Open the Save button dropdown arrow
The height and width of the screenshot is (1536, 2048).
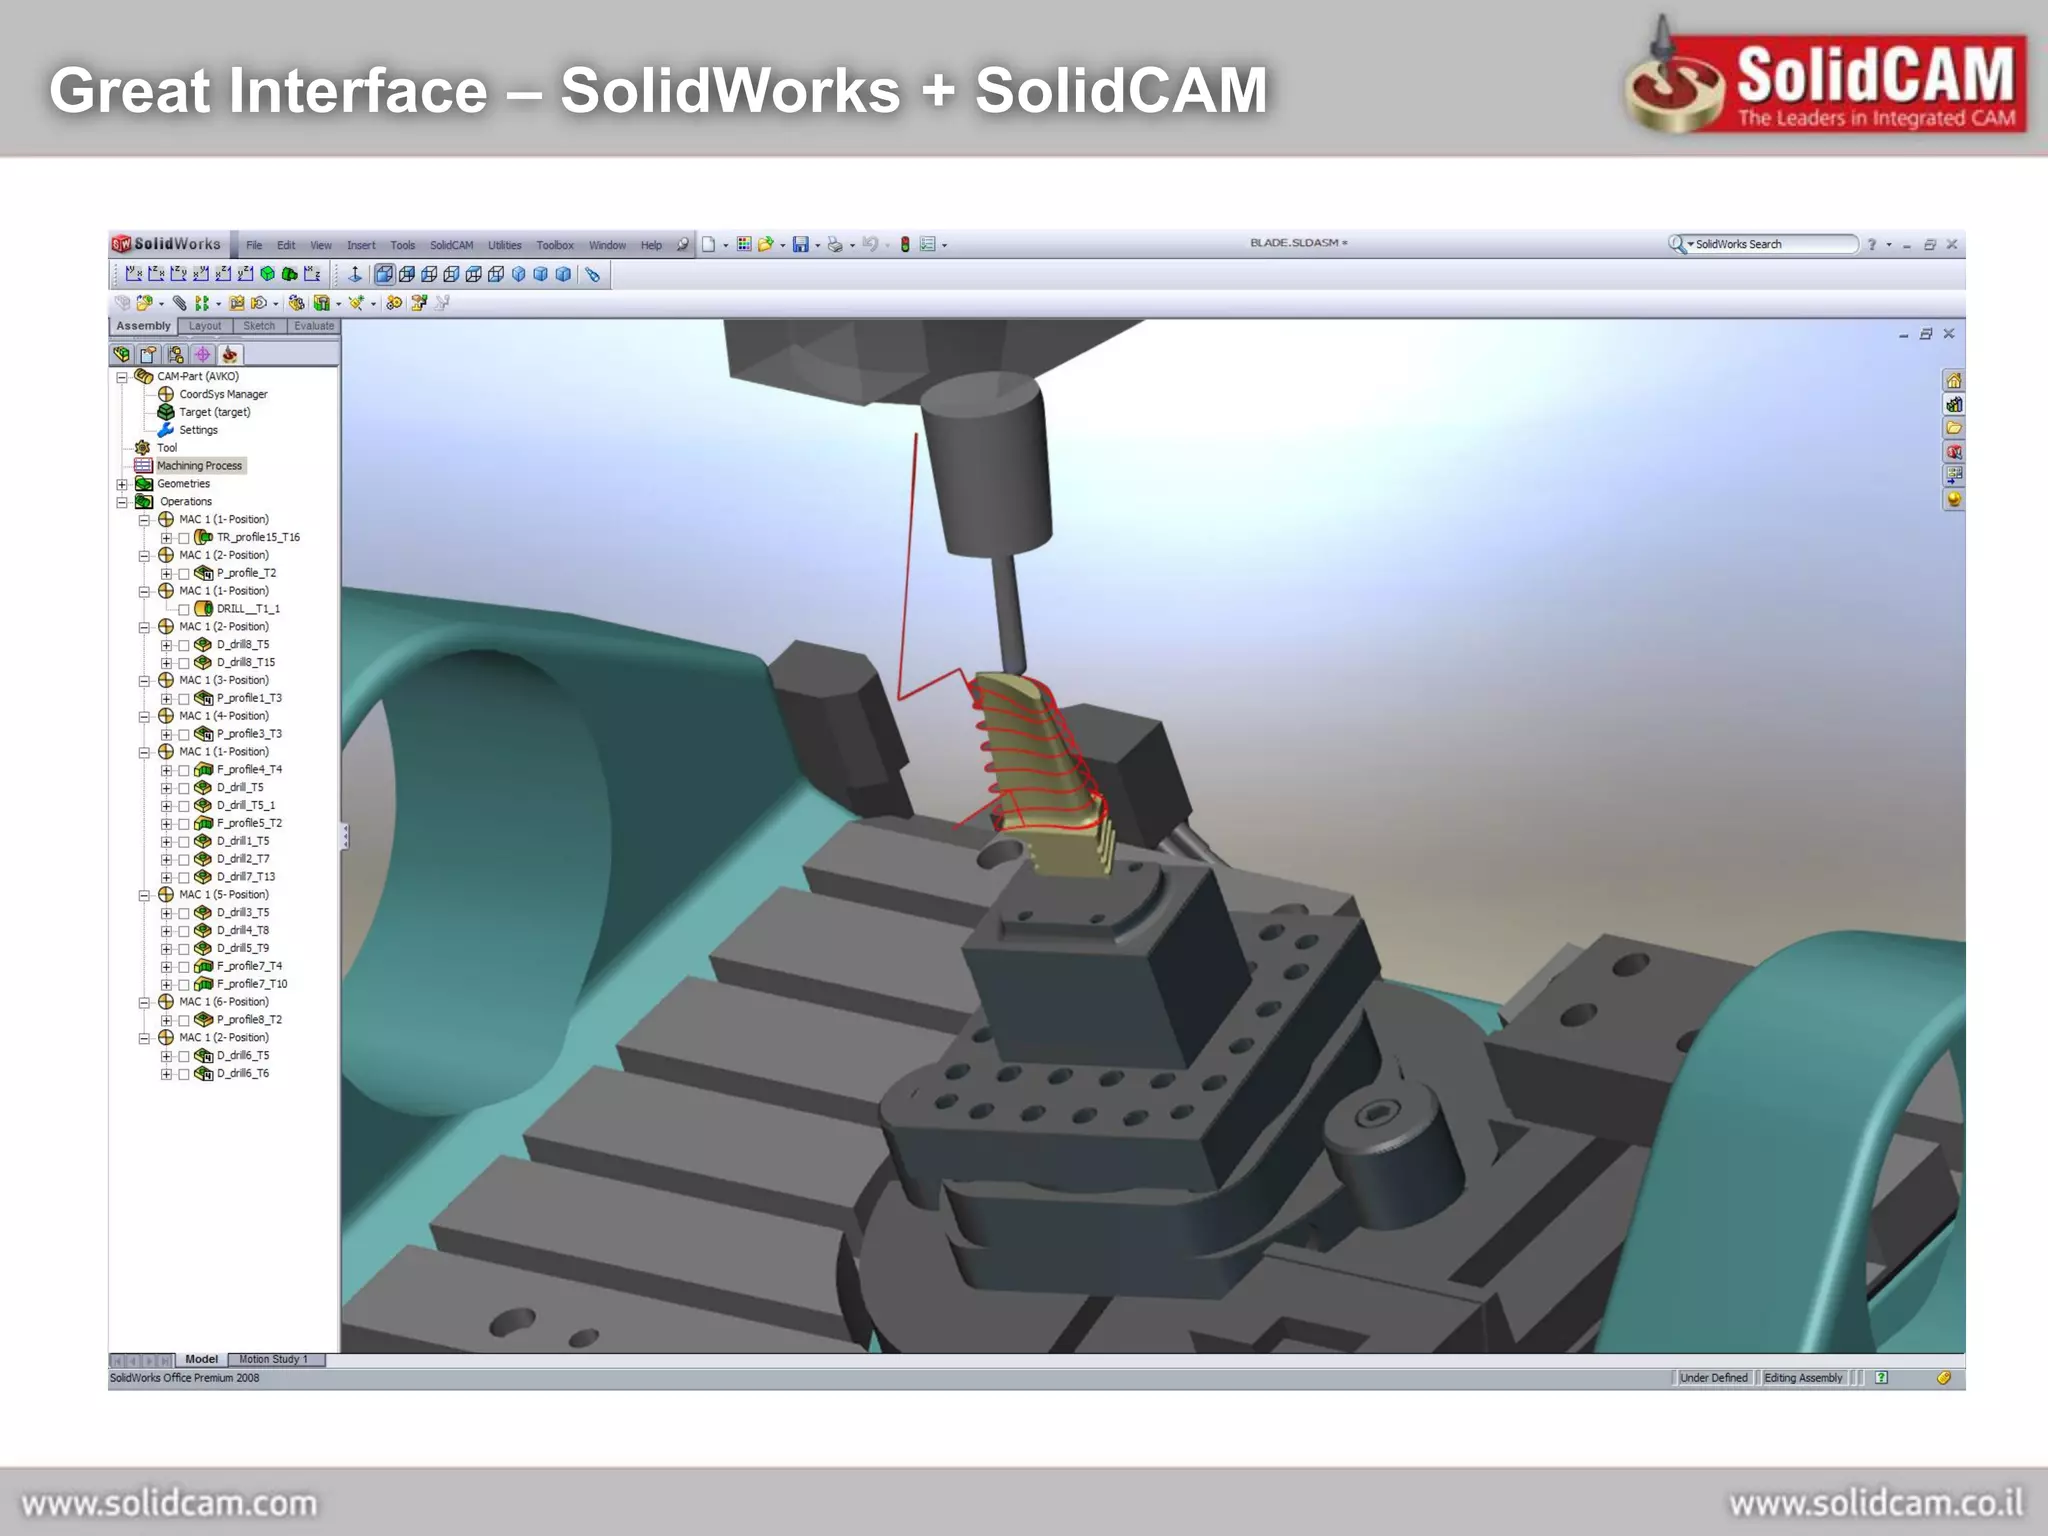pos(818,245)
